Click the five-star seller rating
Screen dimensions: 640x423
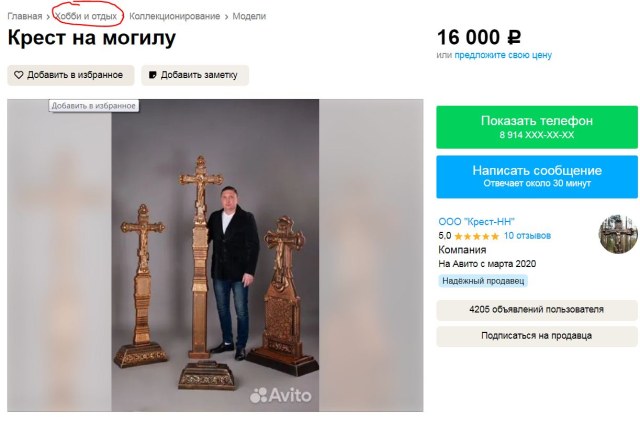477,236
